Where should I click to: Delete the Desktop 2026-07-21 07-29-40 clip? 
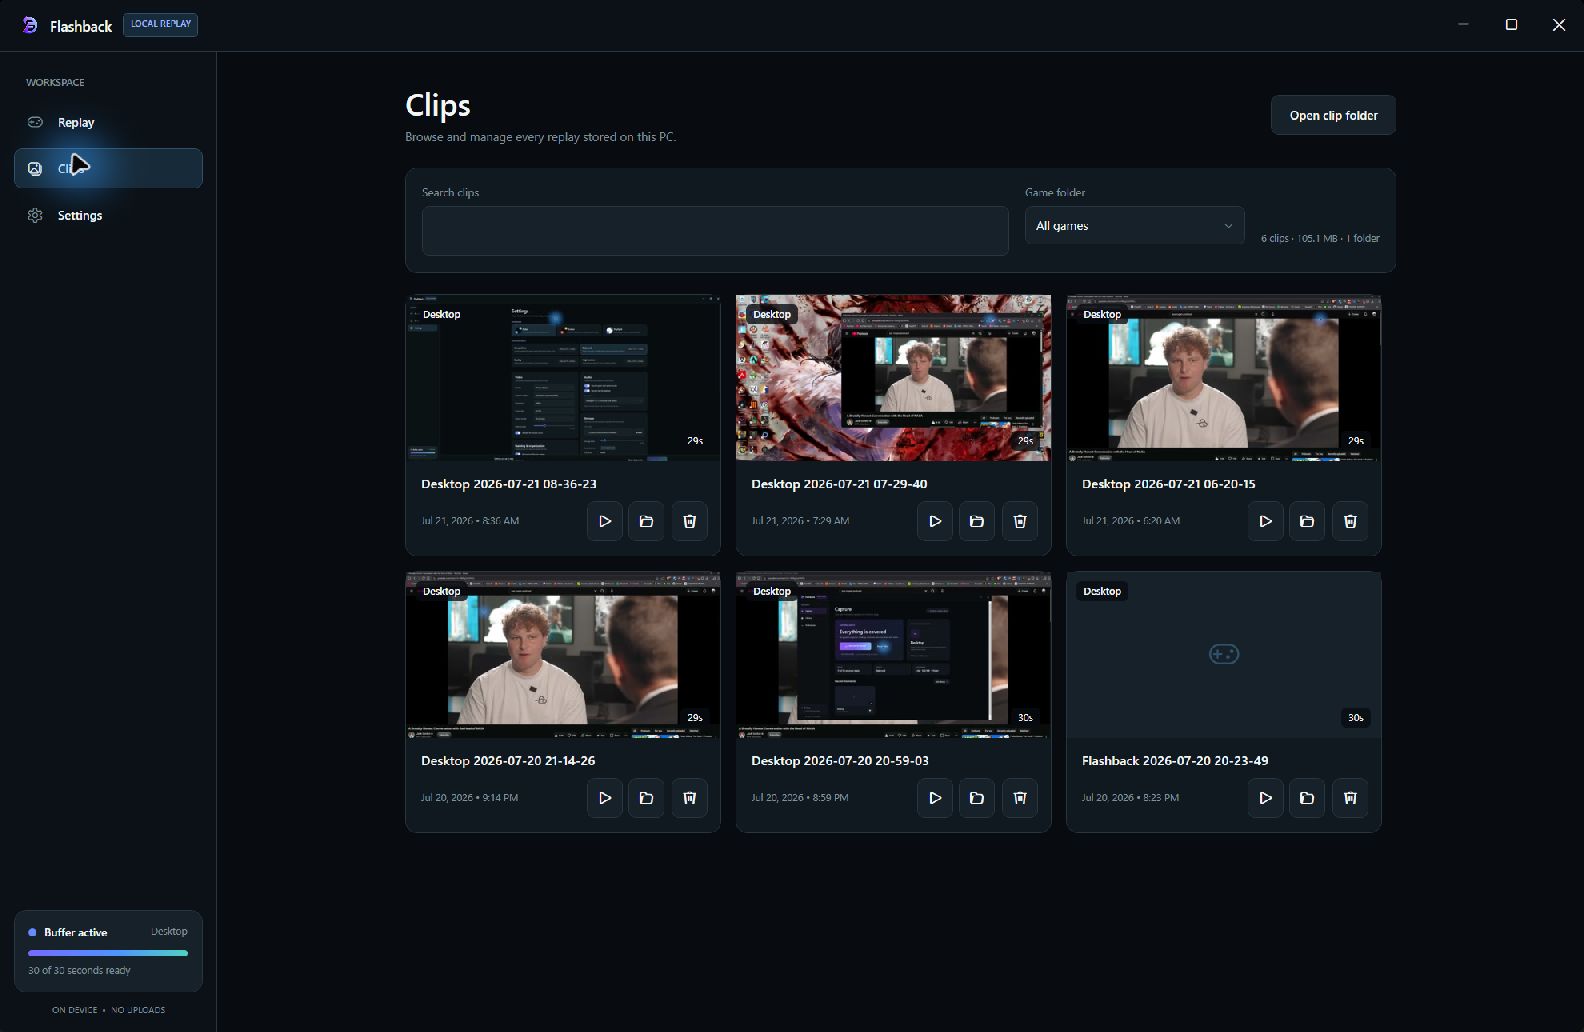click(1020, 521)
